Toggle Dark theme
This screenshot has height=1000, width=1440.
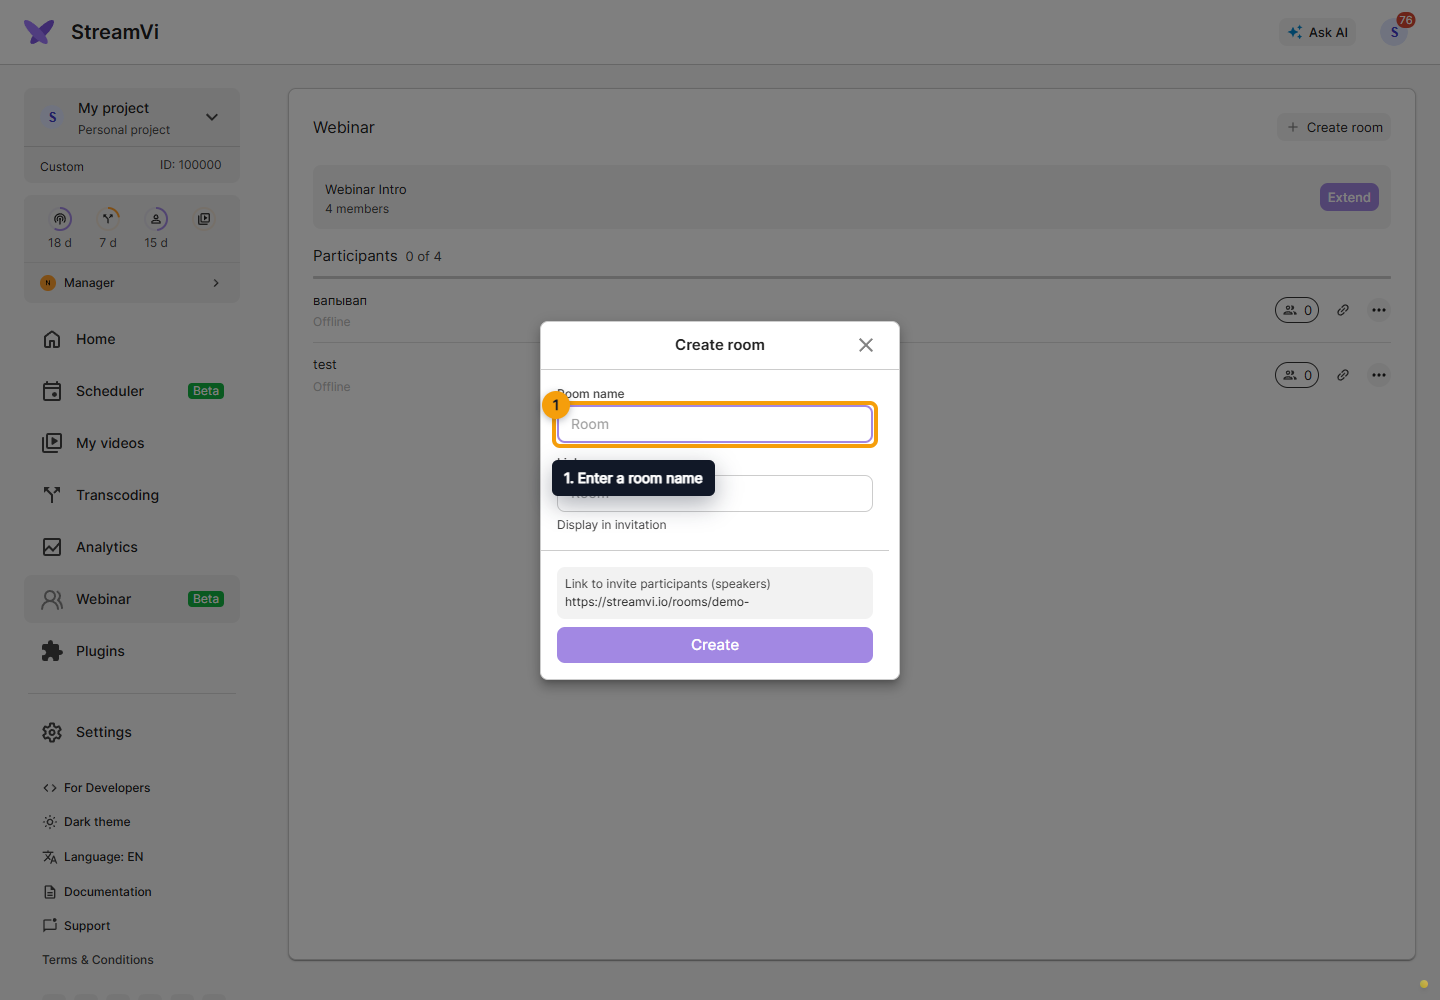click(x=86, y=822)
